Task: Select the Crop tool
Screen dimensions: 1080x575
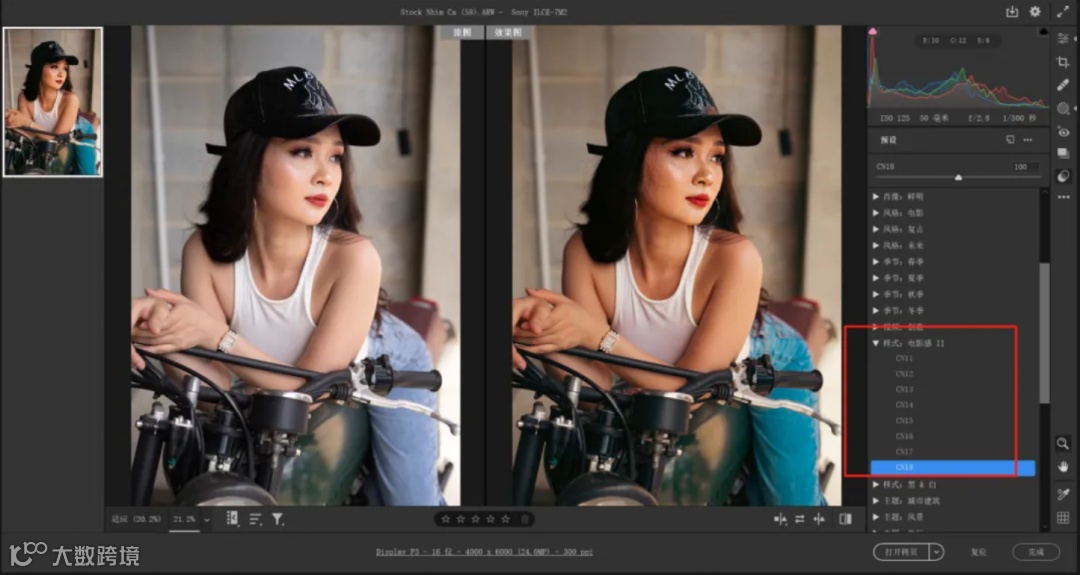Action: pyautogui.click(x=1063, y=62)
